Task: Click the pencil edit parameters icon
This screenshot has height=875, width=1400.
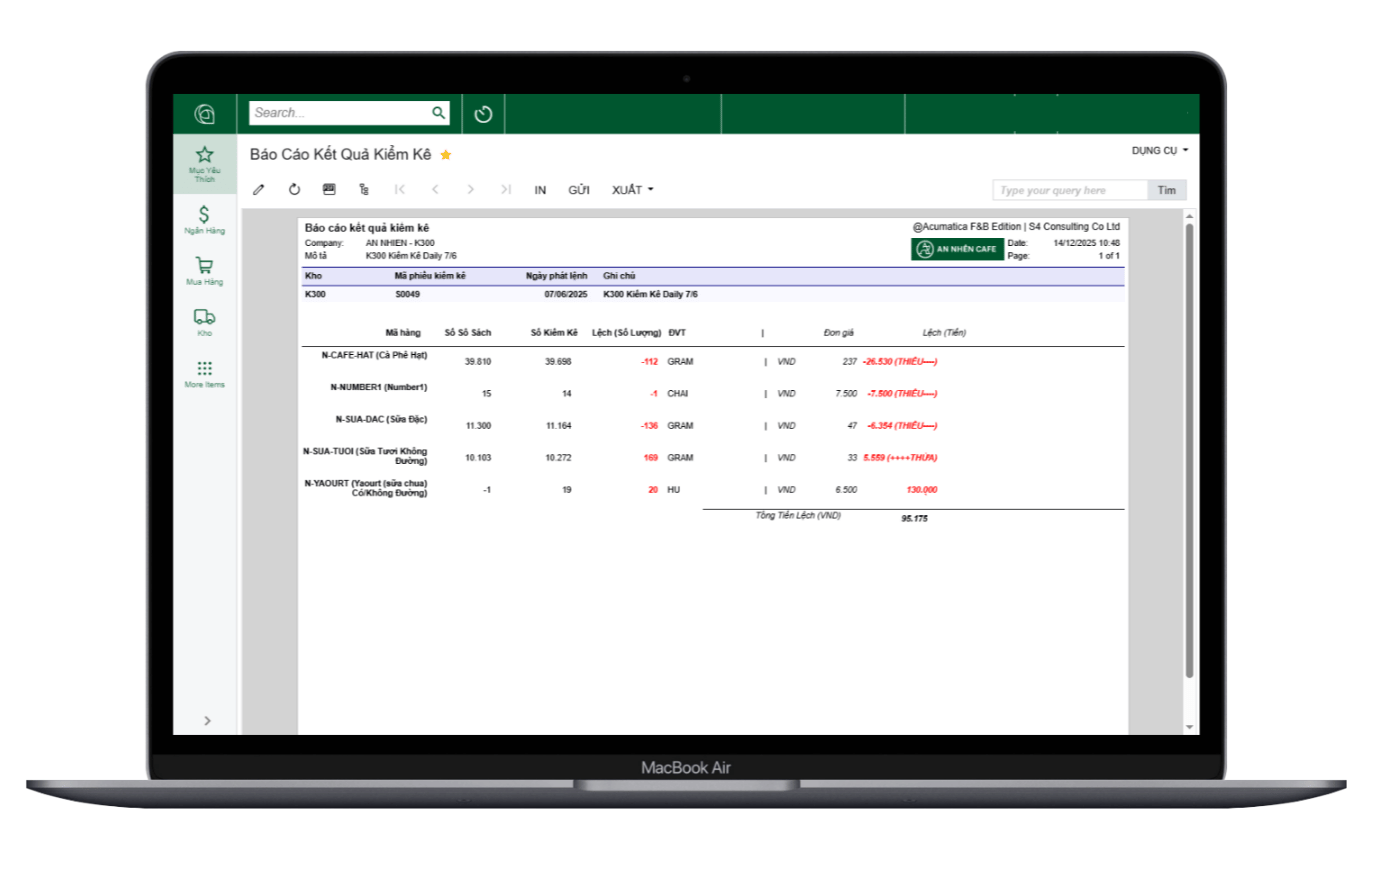Action: pyautogui.click(x=259, y=190)
